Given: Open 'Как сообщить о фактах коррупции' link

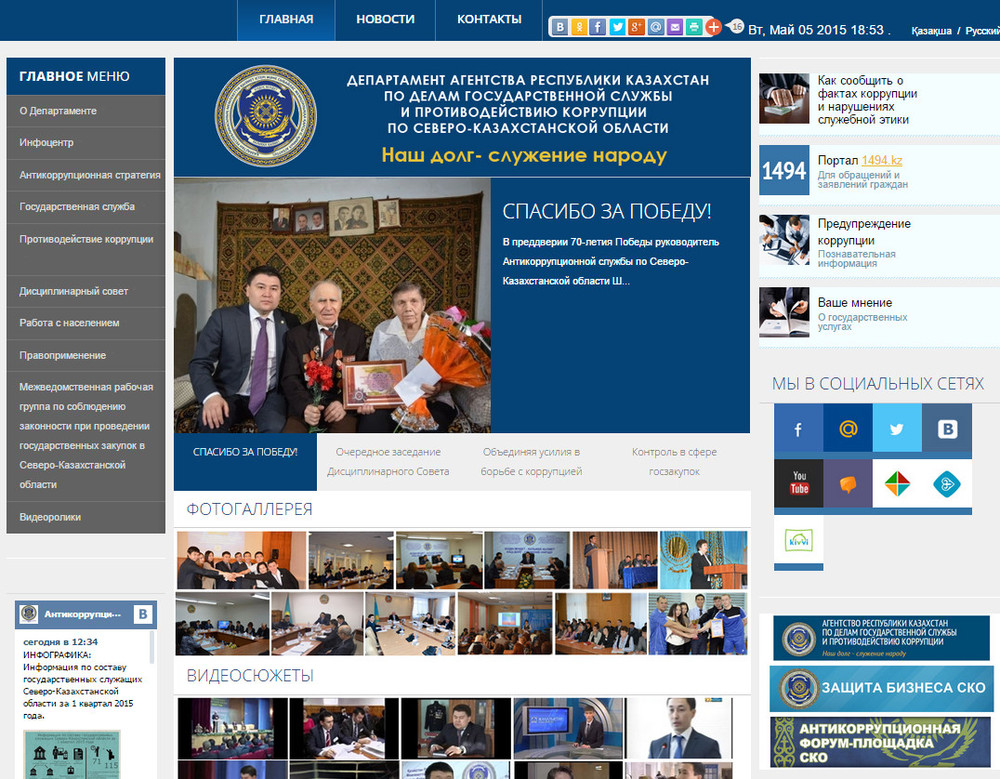Looking at the screenshot, I should (867, 100).
